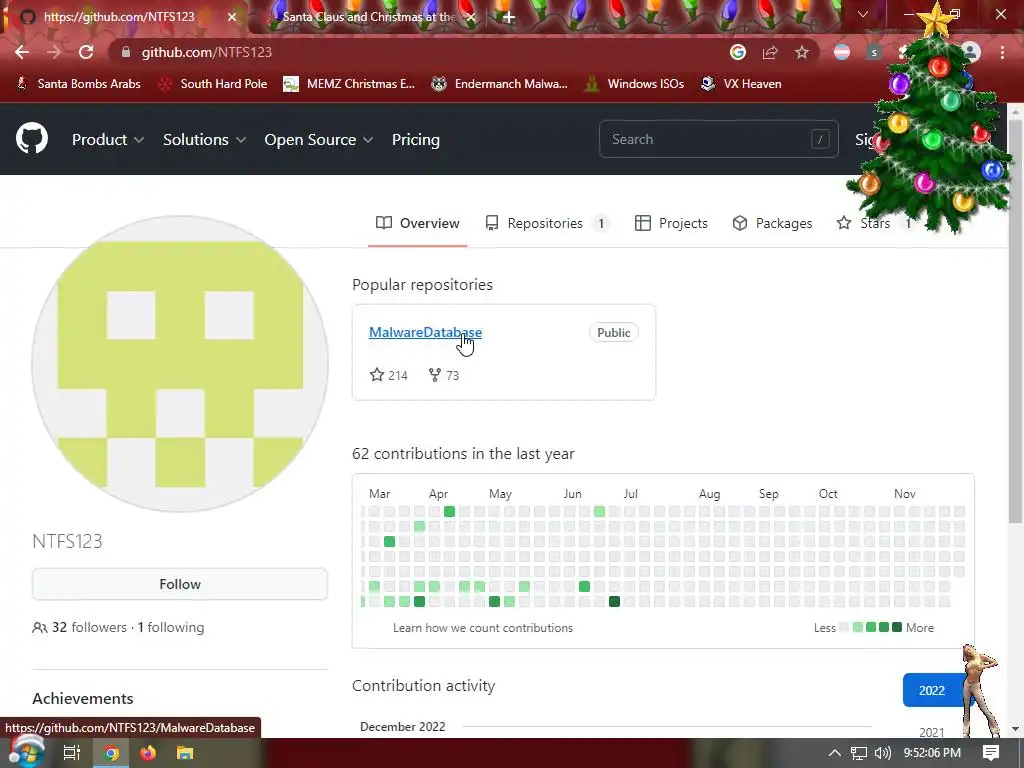Open Windows ISOs bookmark
This screenshot has height=768, width=1024.
pyautogui.click(x=635, y=84)
